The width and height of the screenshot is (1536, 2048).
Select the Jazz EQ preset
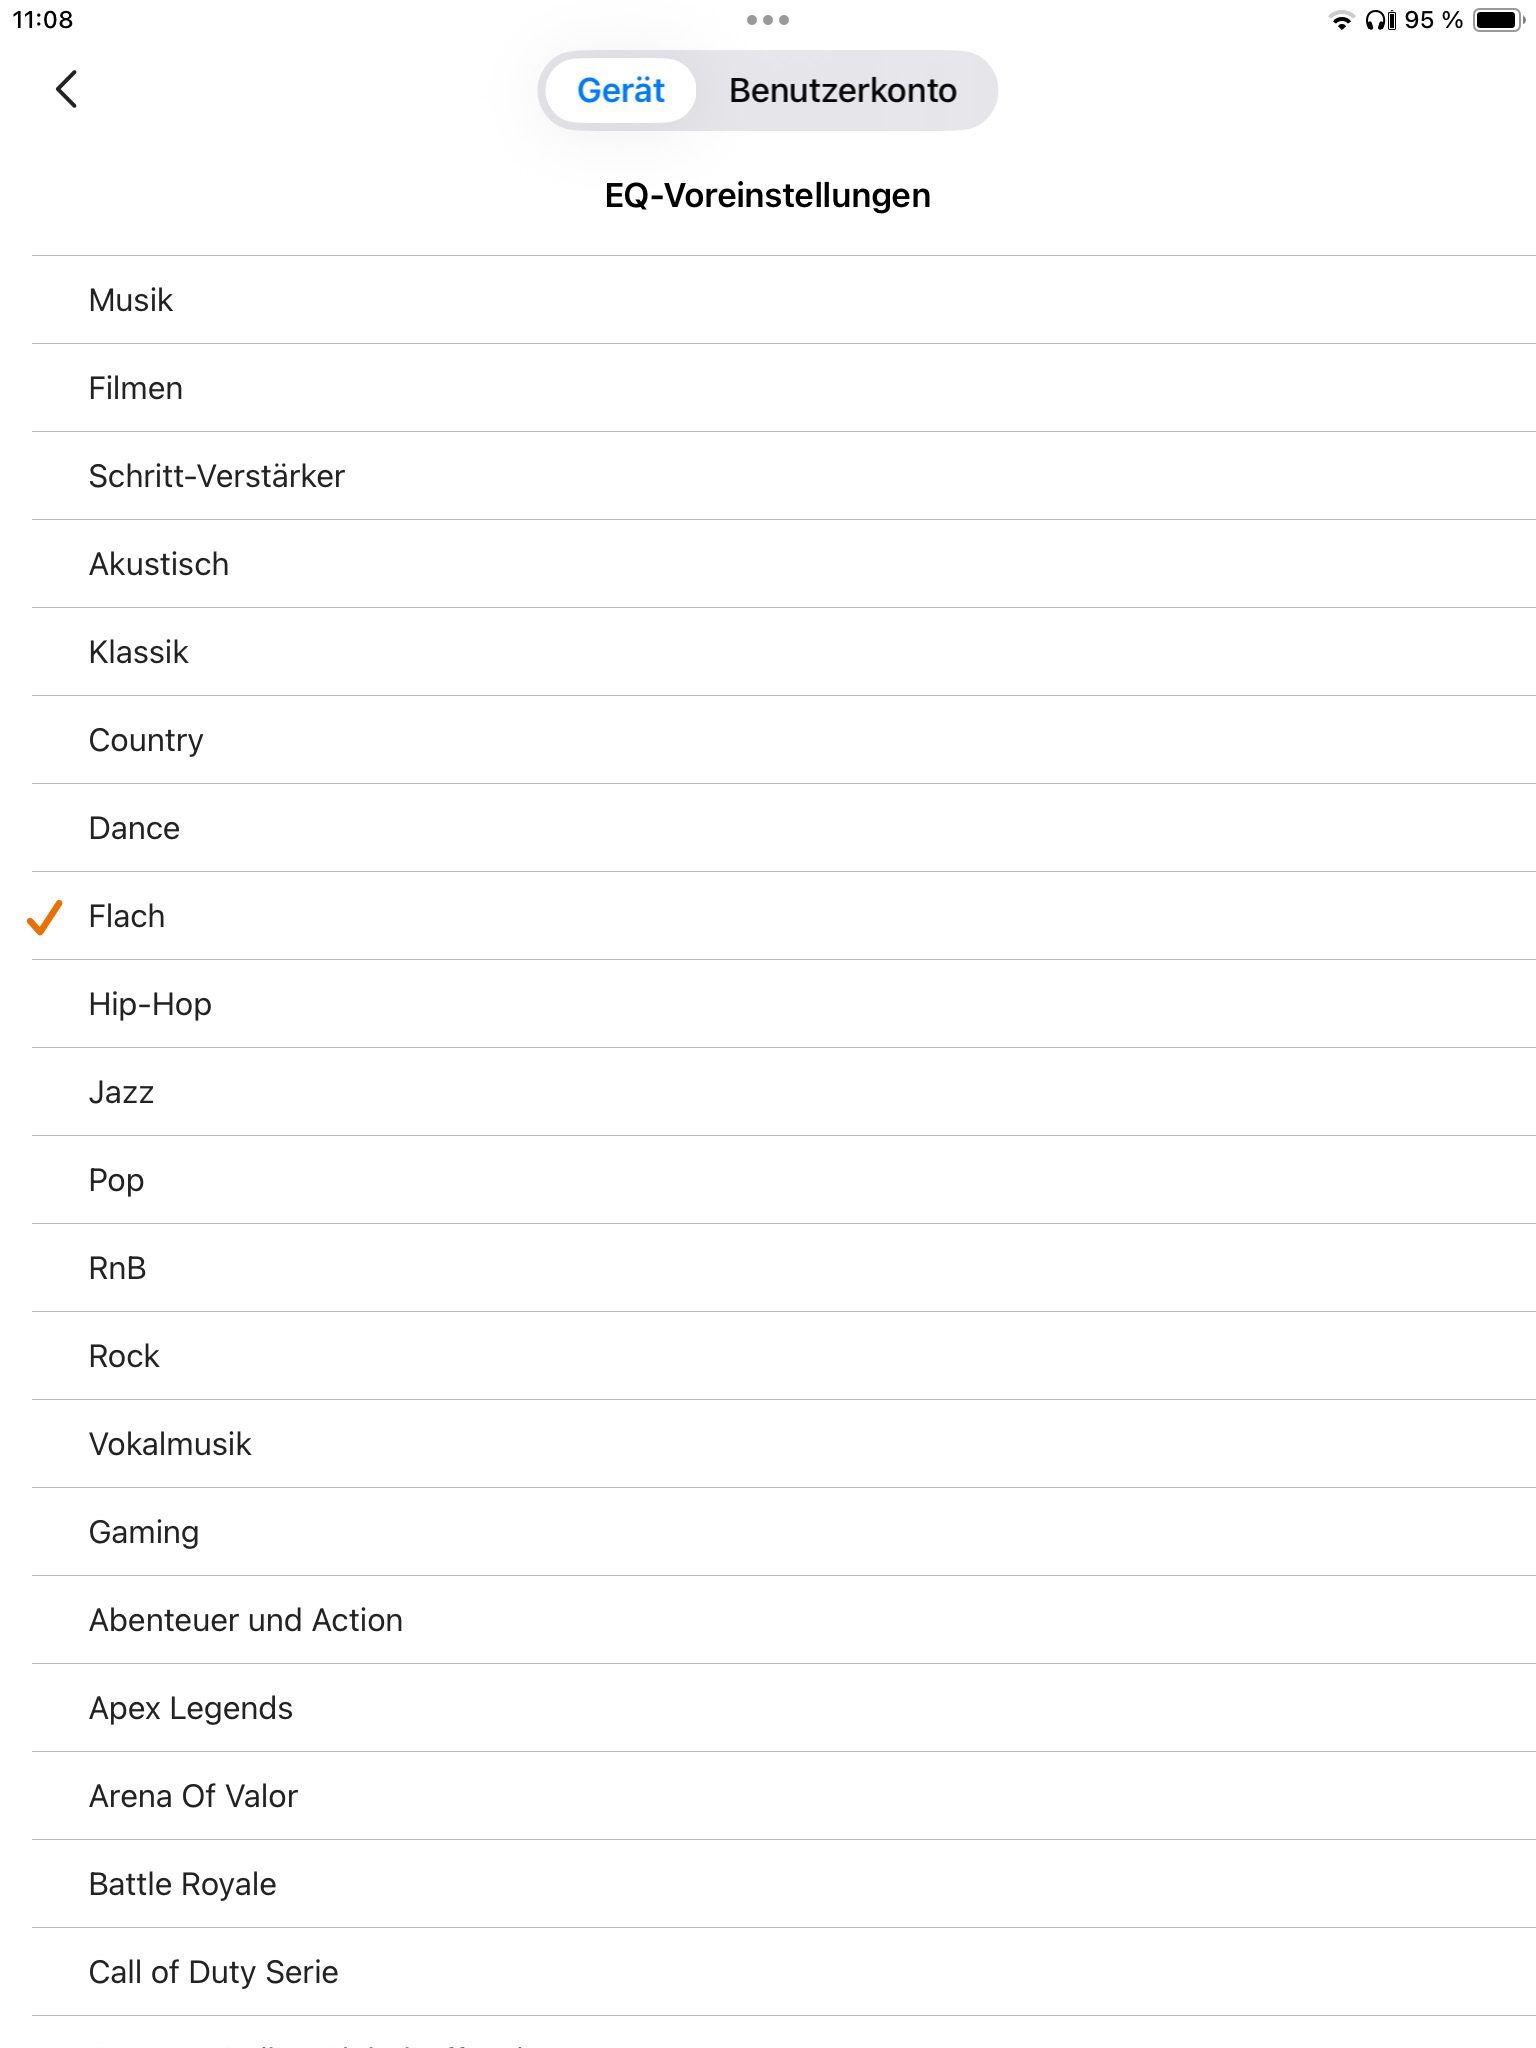click(121, 1092)
